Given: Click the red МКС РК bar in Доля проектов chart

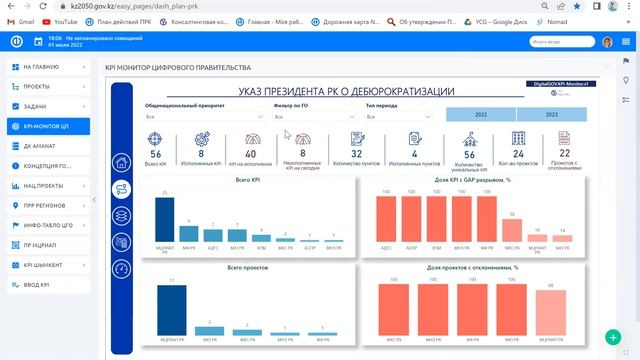Looking at the screenshot, I should coord(394,310).
